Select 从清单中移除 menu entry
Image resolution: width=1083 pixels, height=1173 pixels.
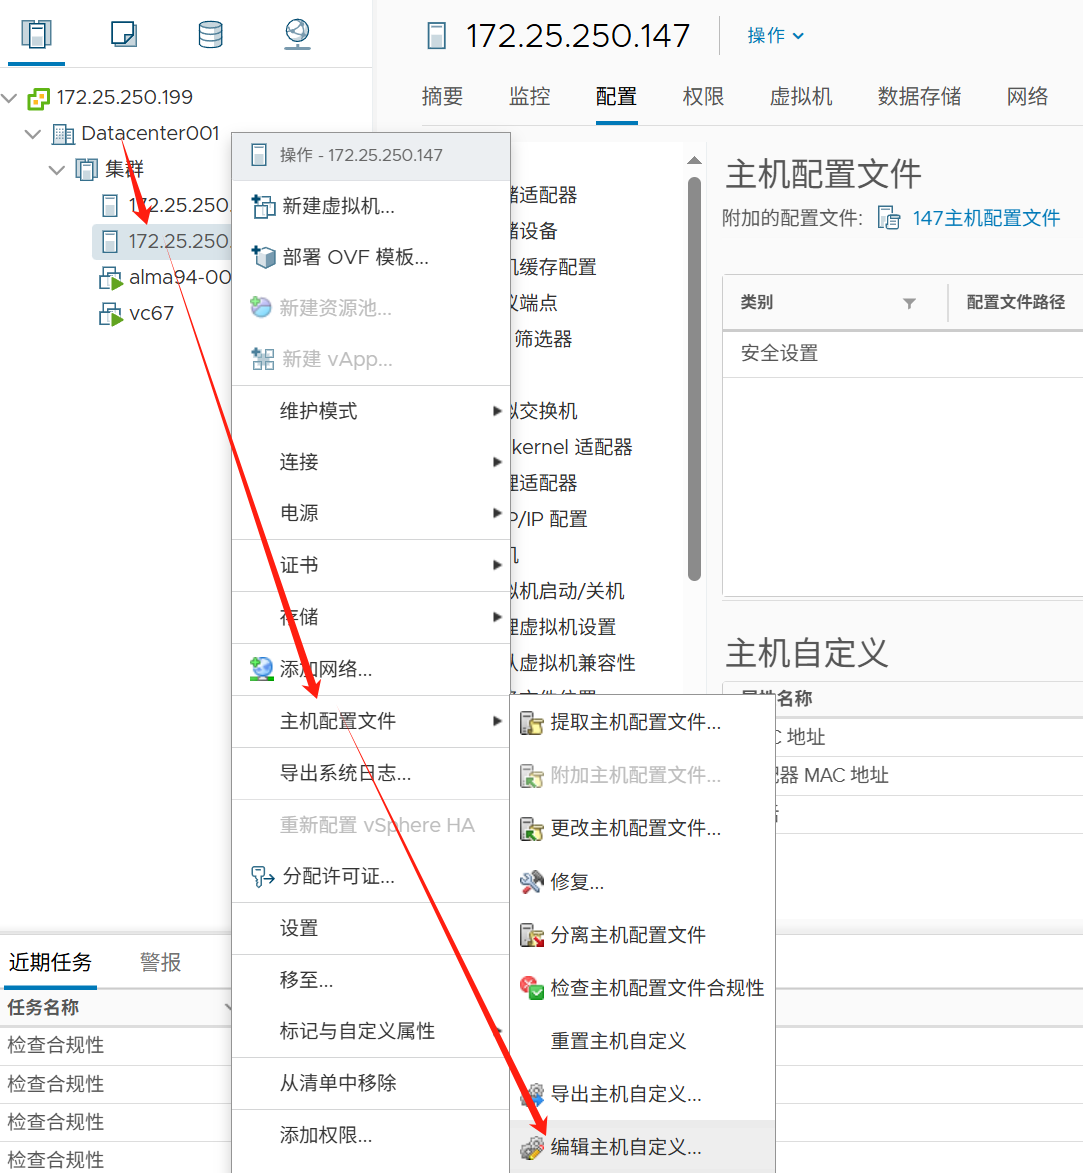coord(371,1082)
